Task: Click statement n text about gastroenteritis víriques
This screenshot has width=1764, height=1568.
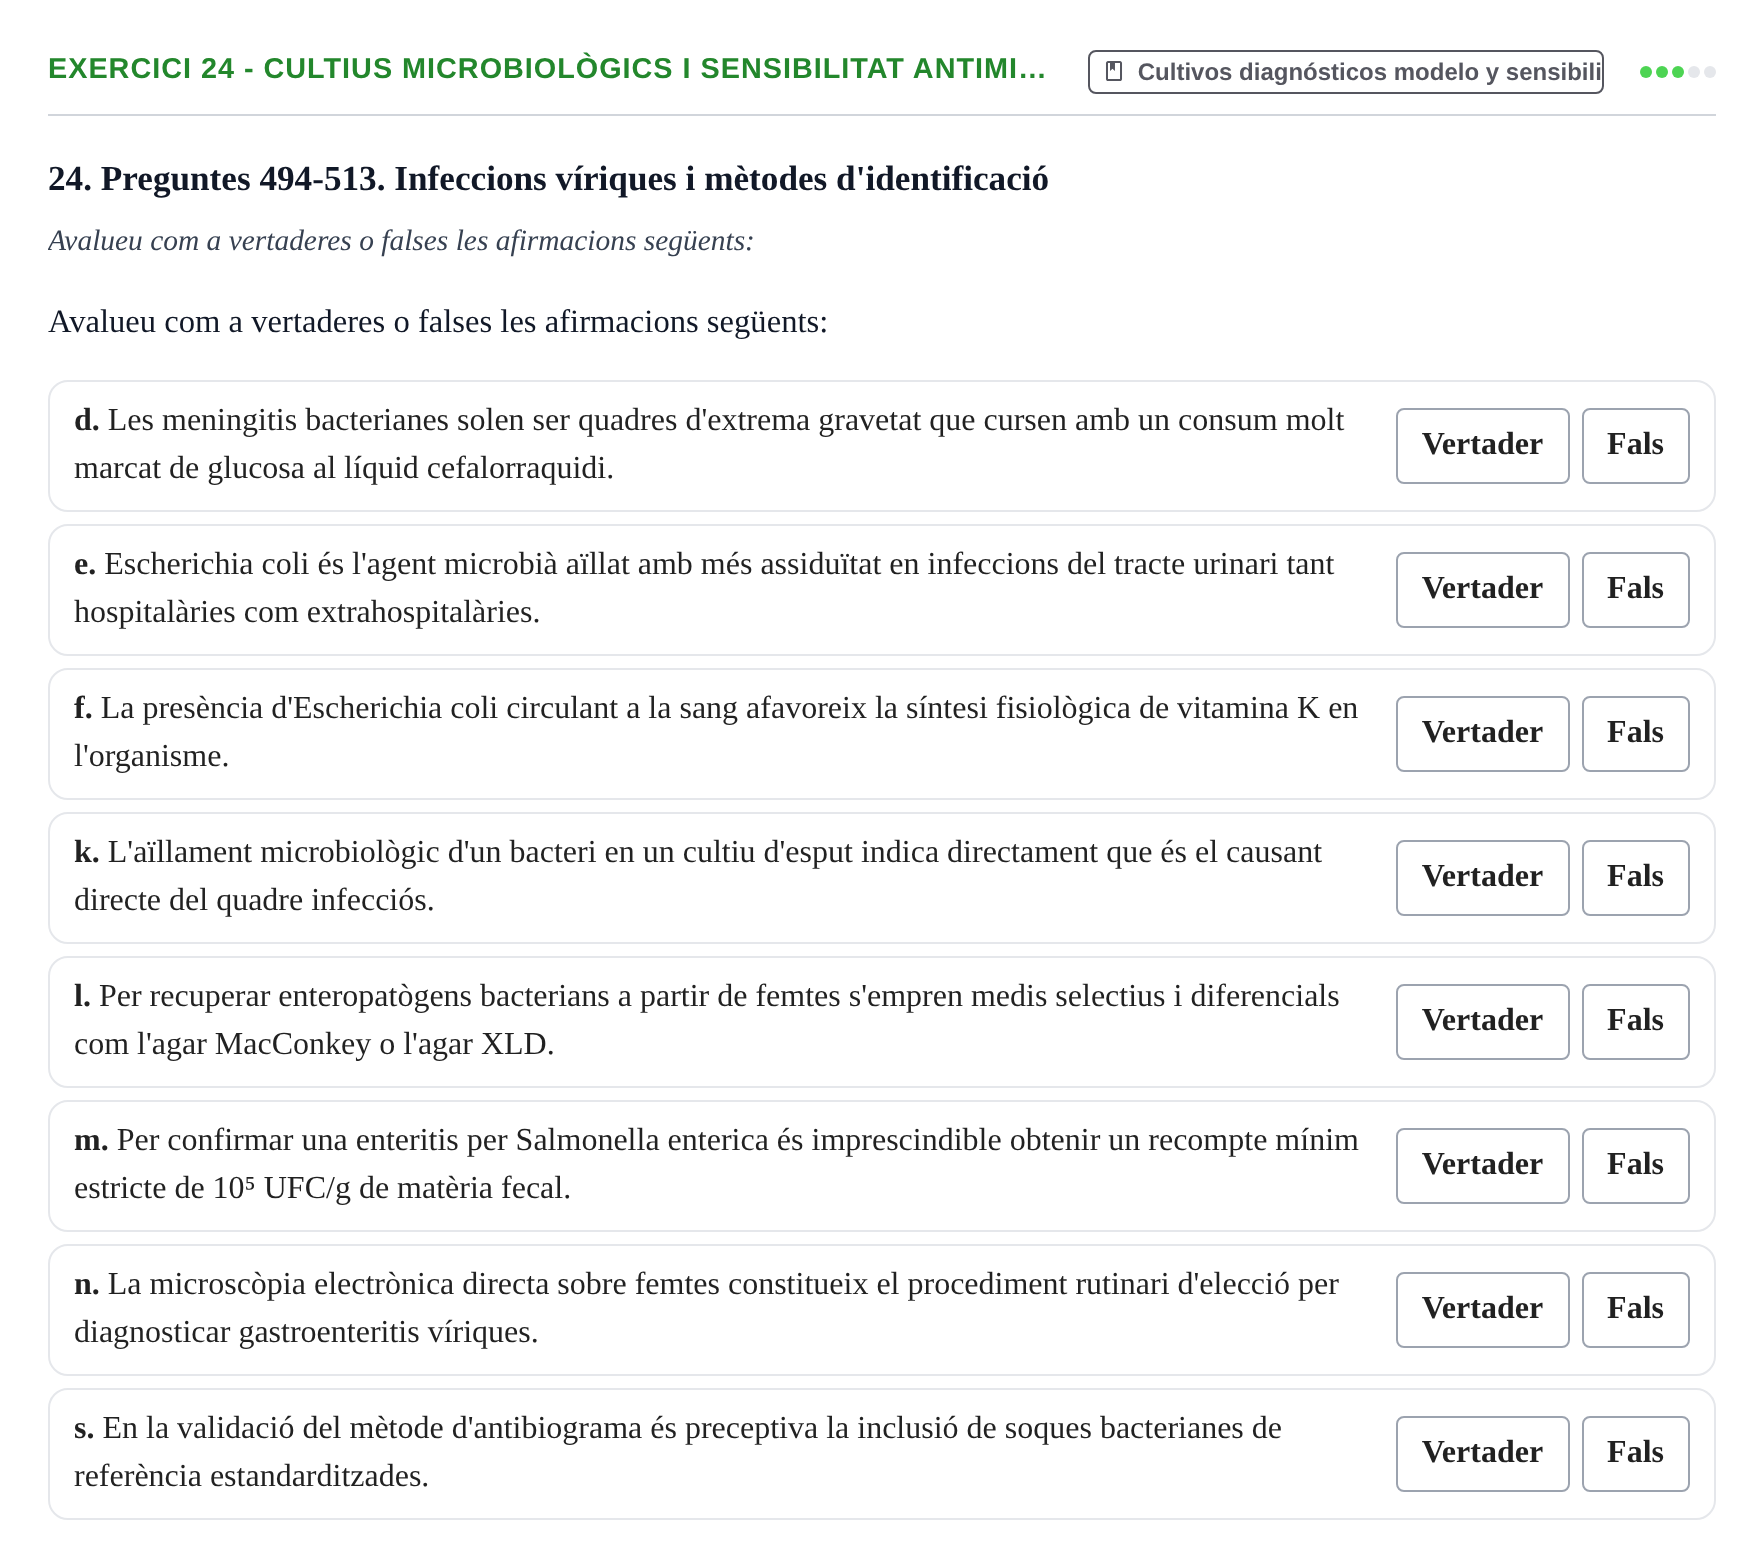Action: click(706, 1308)
